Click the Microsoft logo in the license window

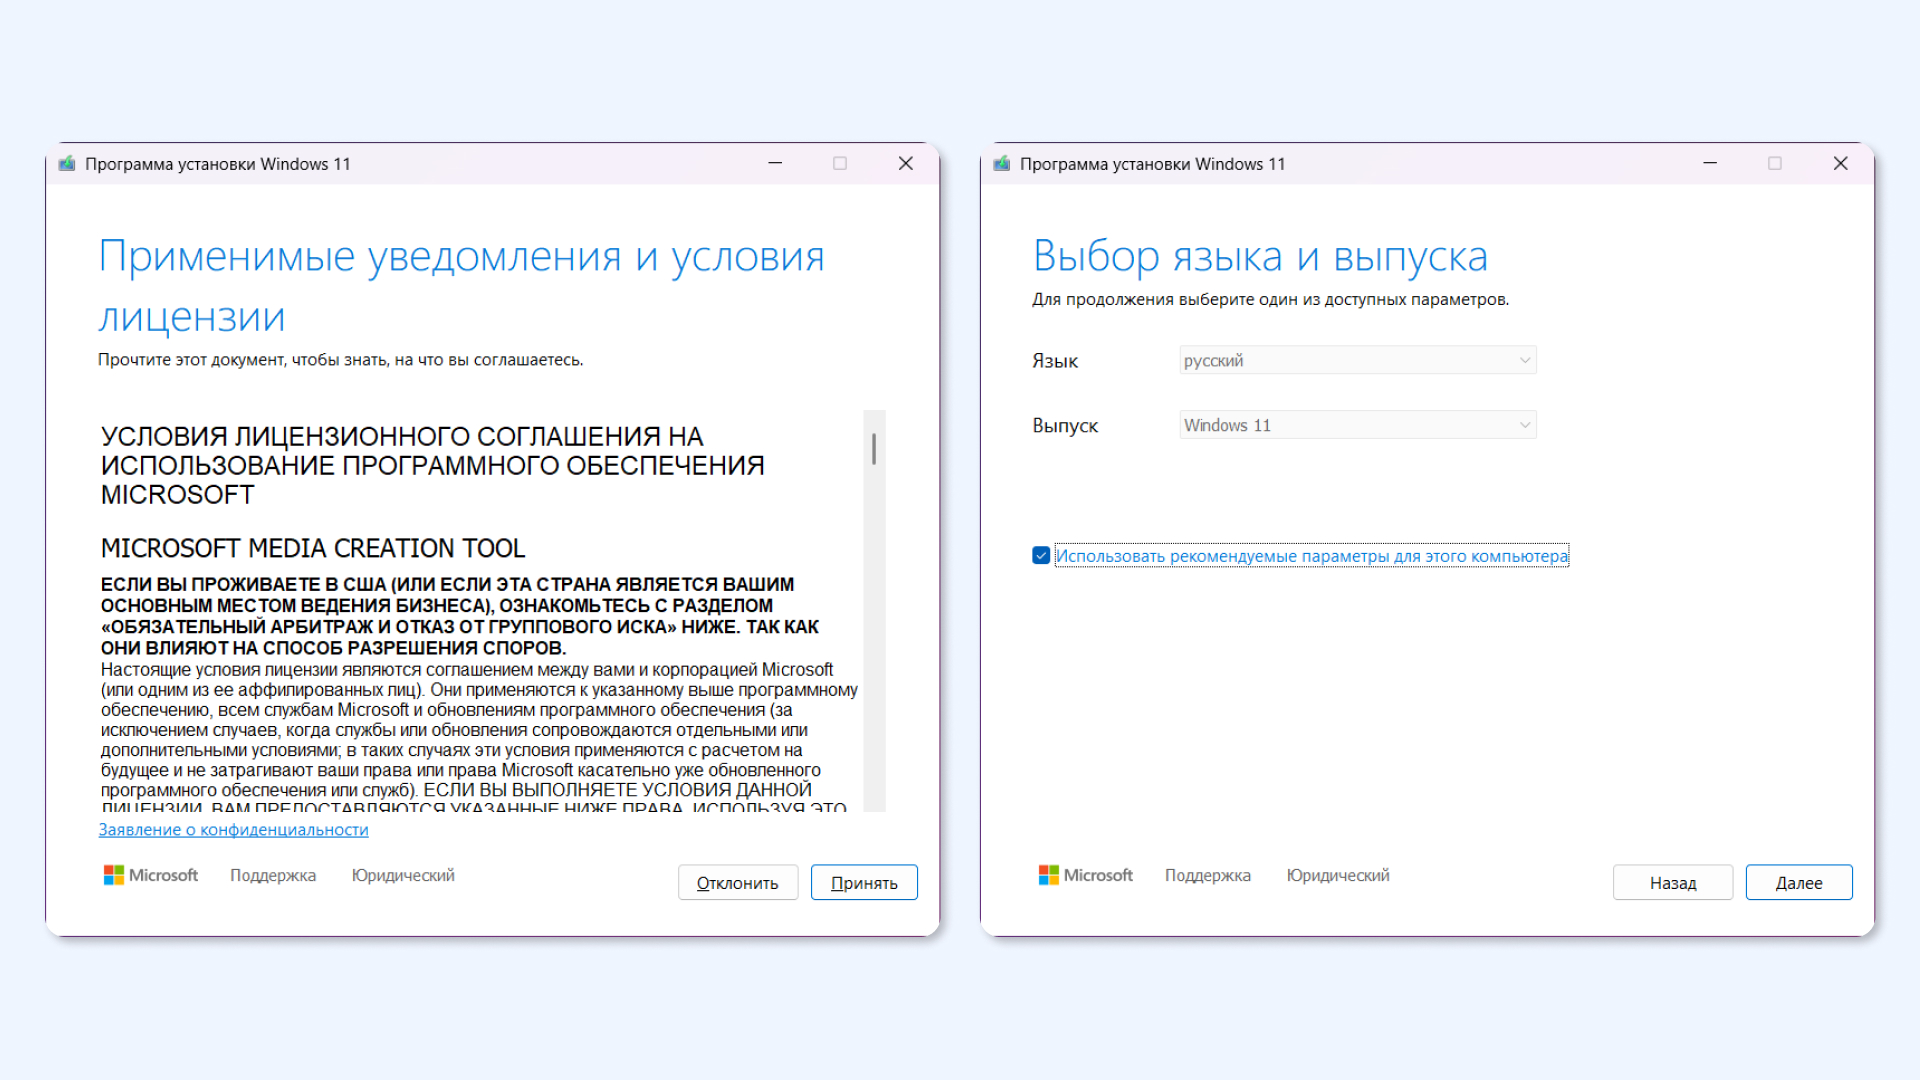click(x=151, y=875)
